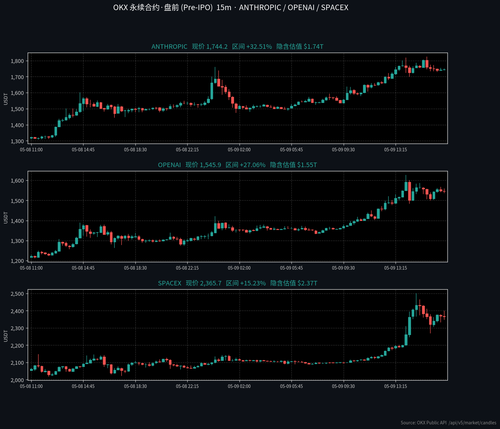The image size is (500, 429).
Task: Click the 2,300 tick on SPACEX y-axis
Action: tap(17, 328)
